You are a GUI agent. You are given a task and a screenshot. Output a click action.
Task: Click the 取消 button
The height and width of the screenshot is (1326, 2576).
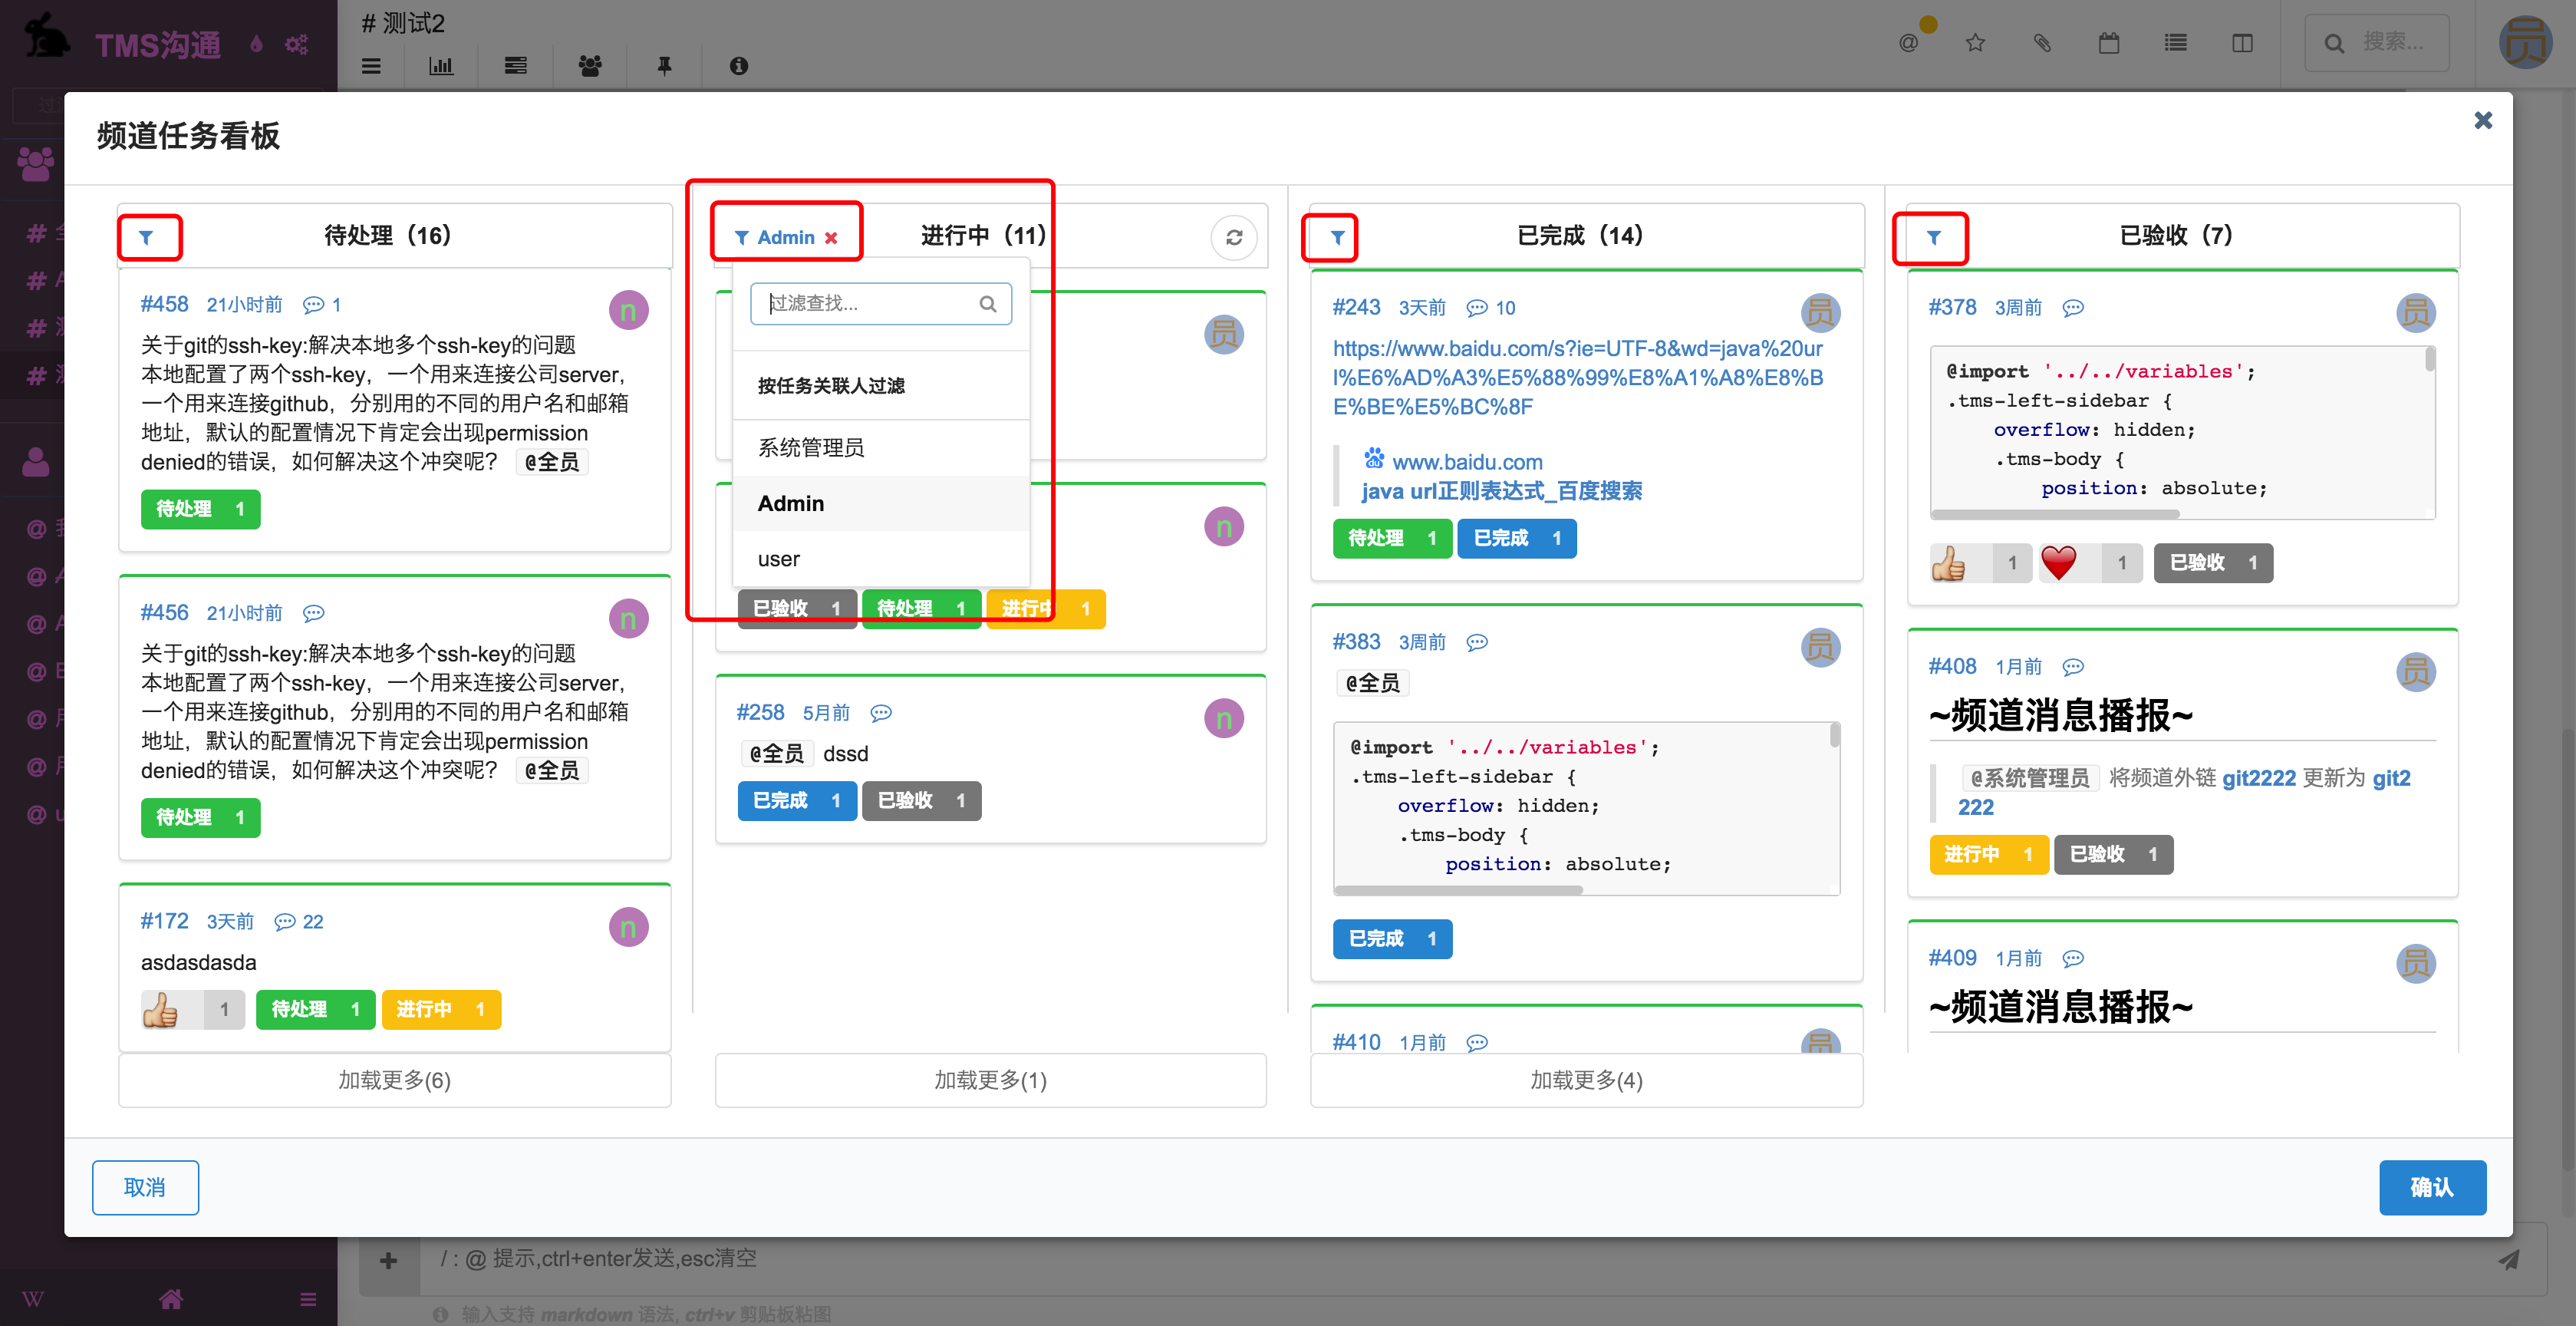point(145,1187)
